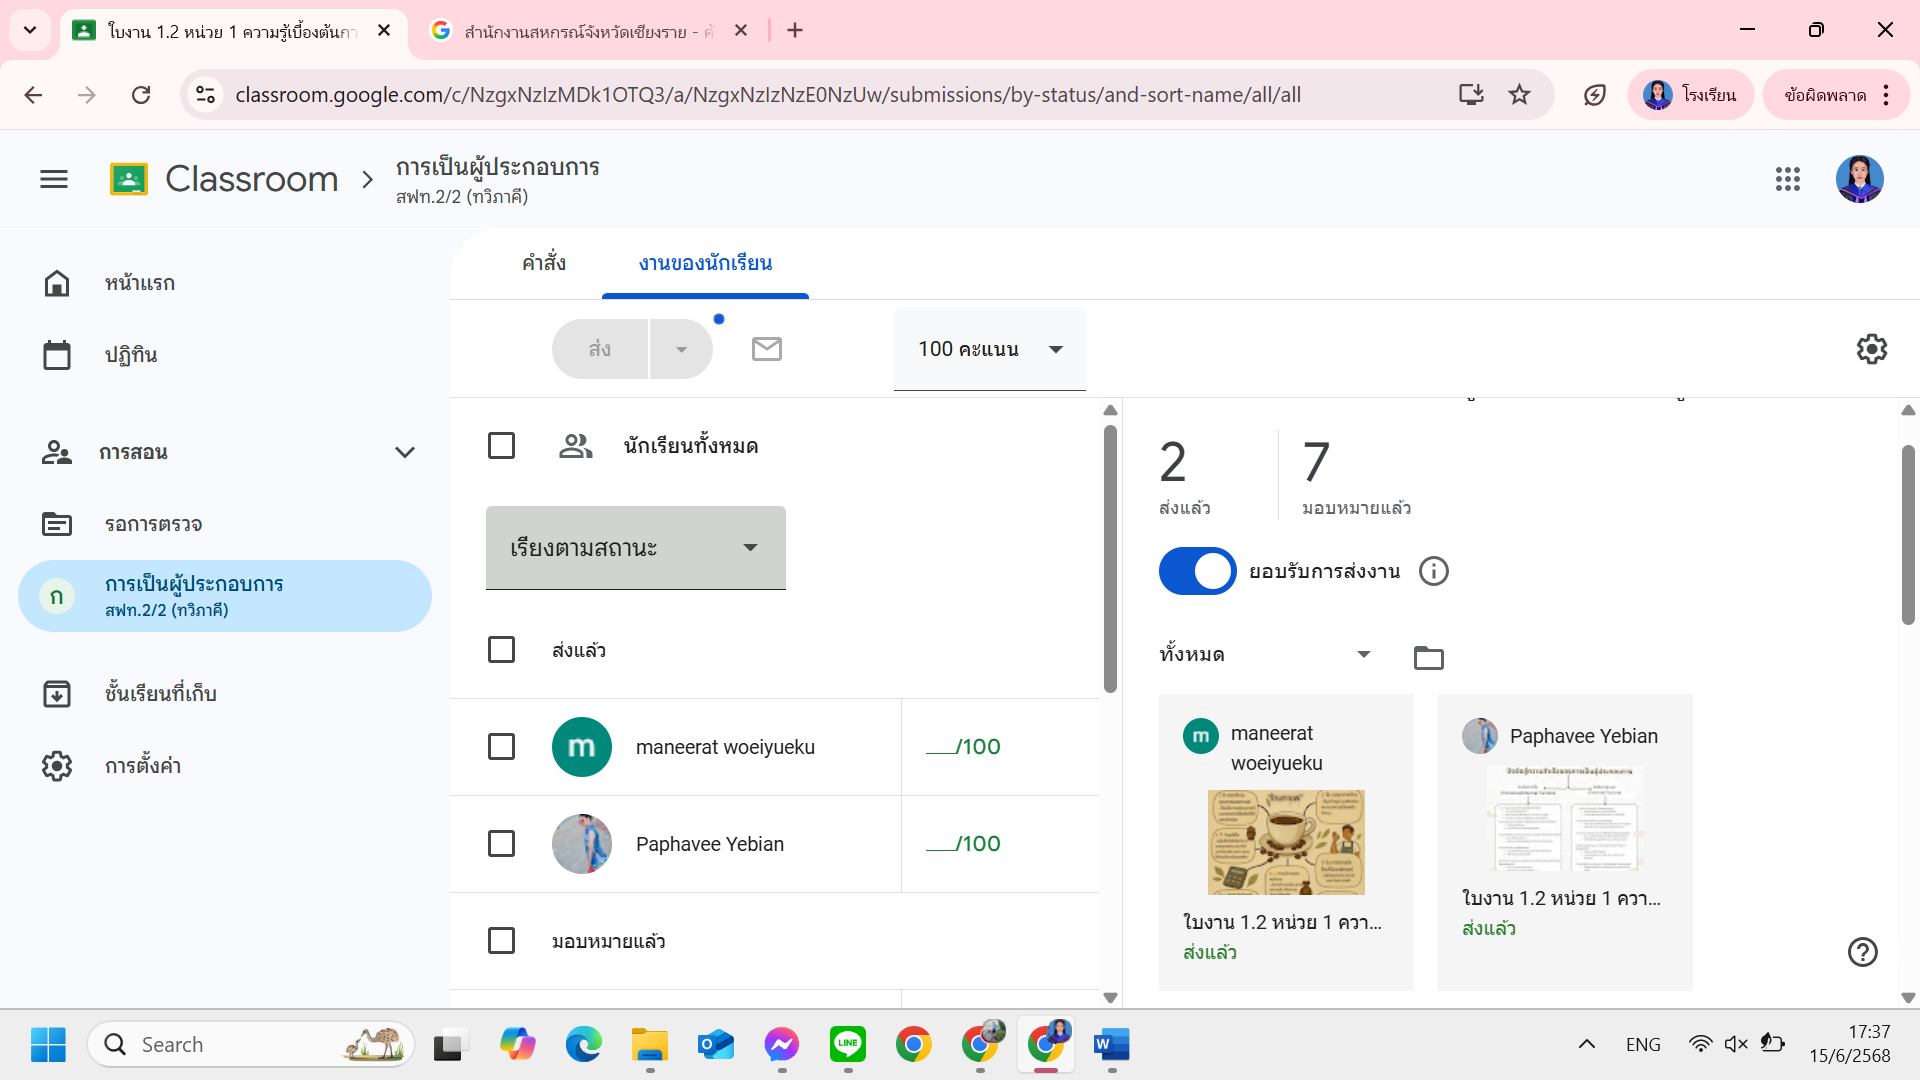
Task: Open the browser extensions icon
Action: [x=1595, y=95]
